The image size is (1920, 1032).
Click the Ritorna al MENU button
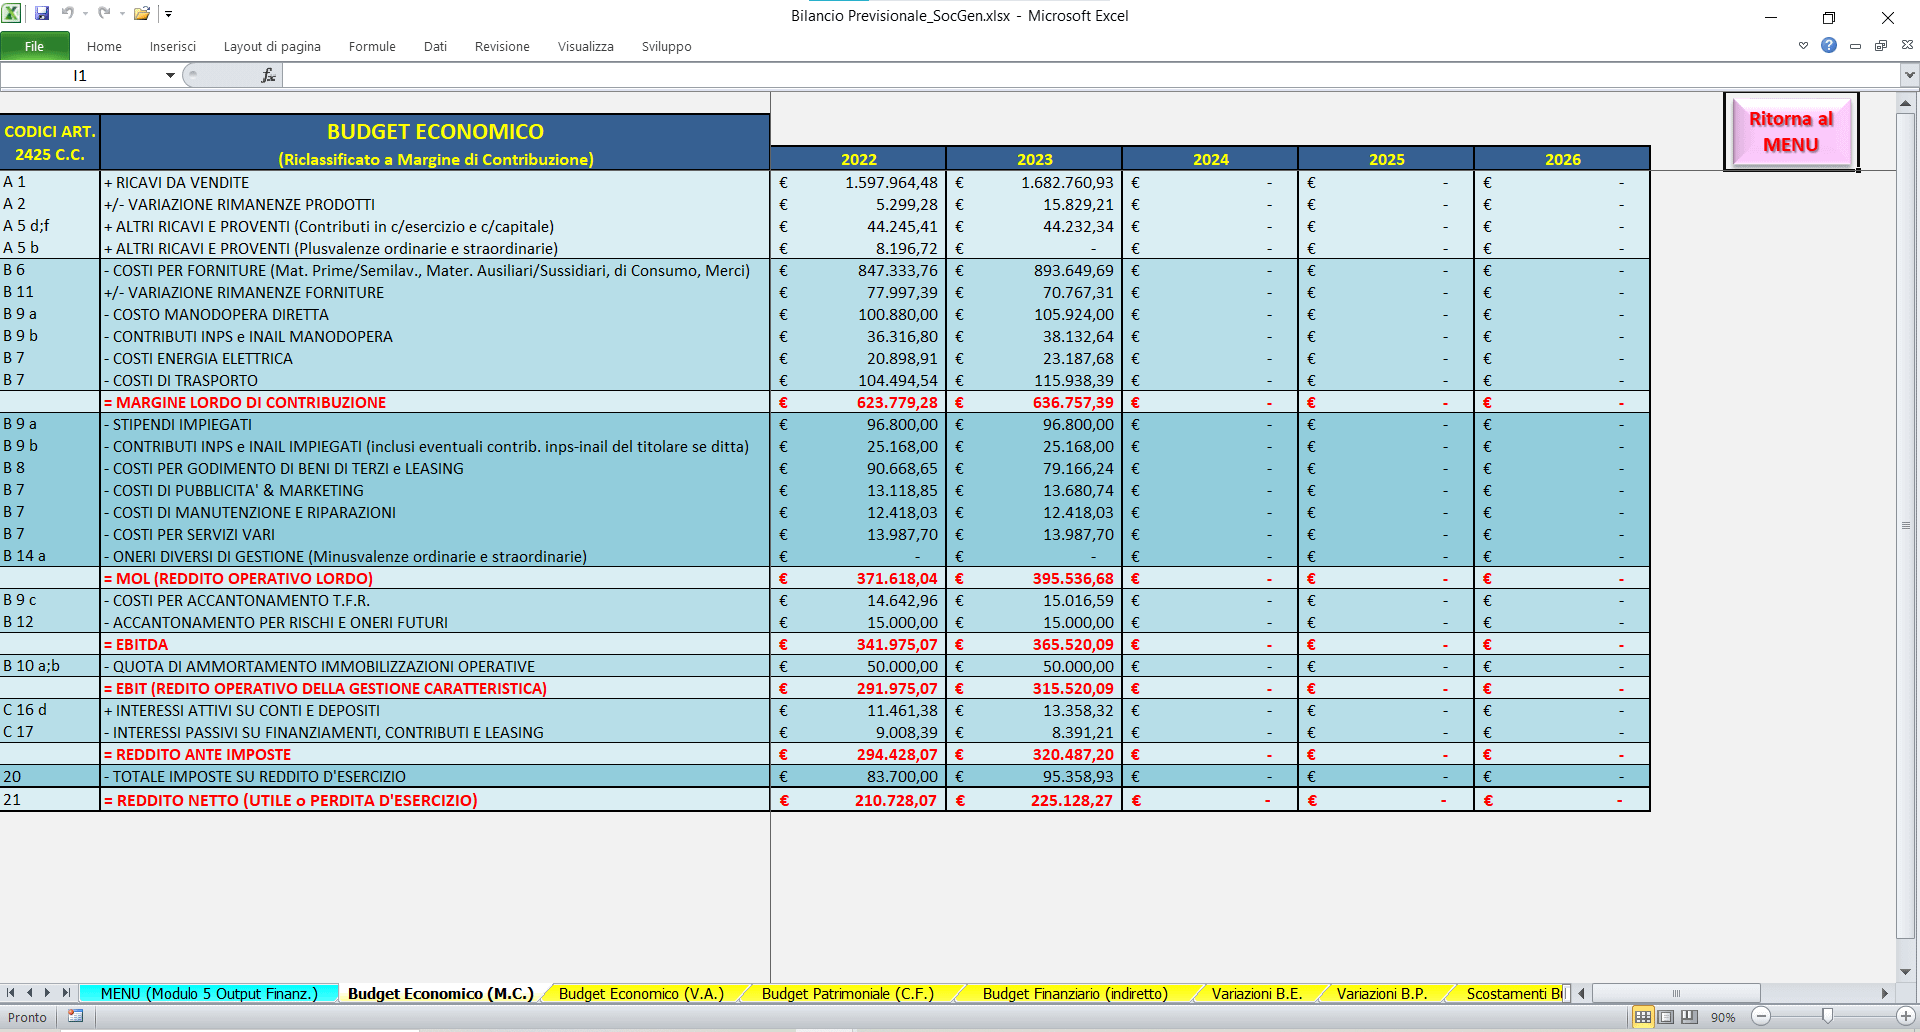[1791, 131]
